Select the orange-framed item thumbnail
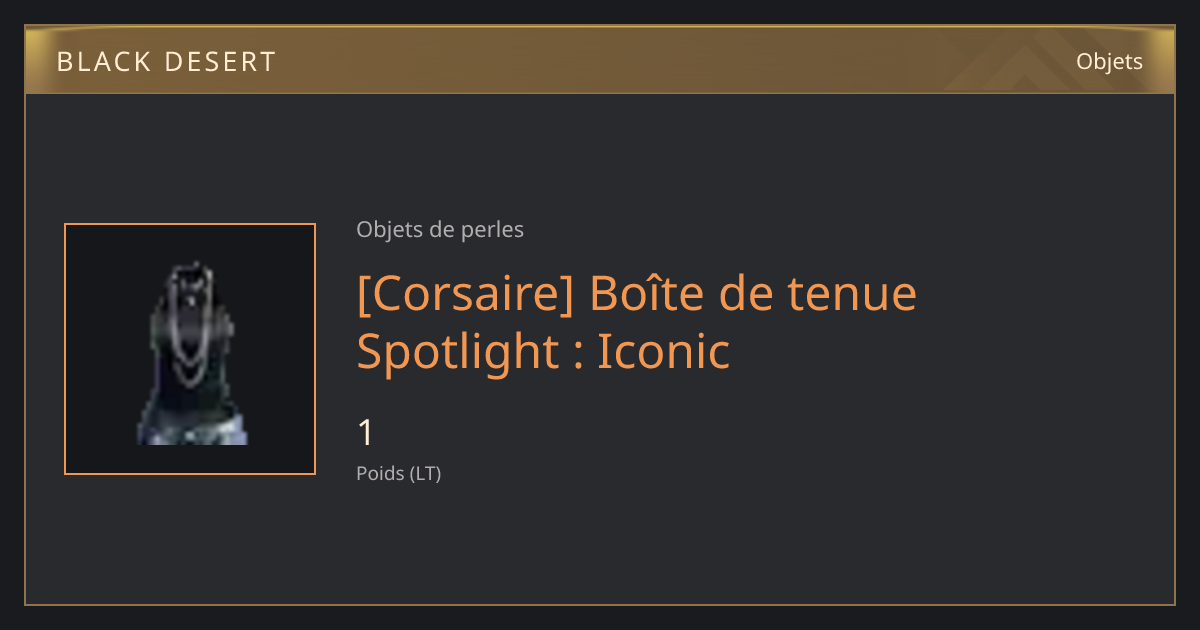 [x=190, y=349]
